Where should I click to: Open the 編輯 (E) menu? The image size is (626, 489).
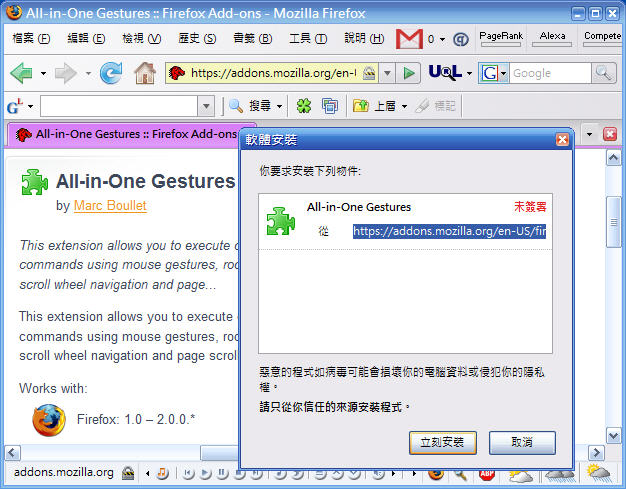[x=86, y=38]
